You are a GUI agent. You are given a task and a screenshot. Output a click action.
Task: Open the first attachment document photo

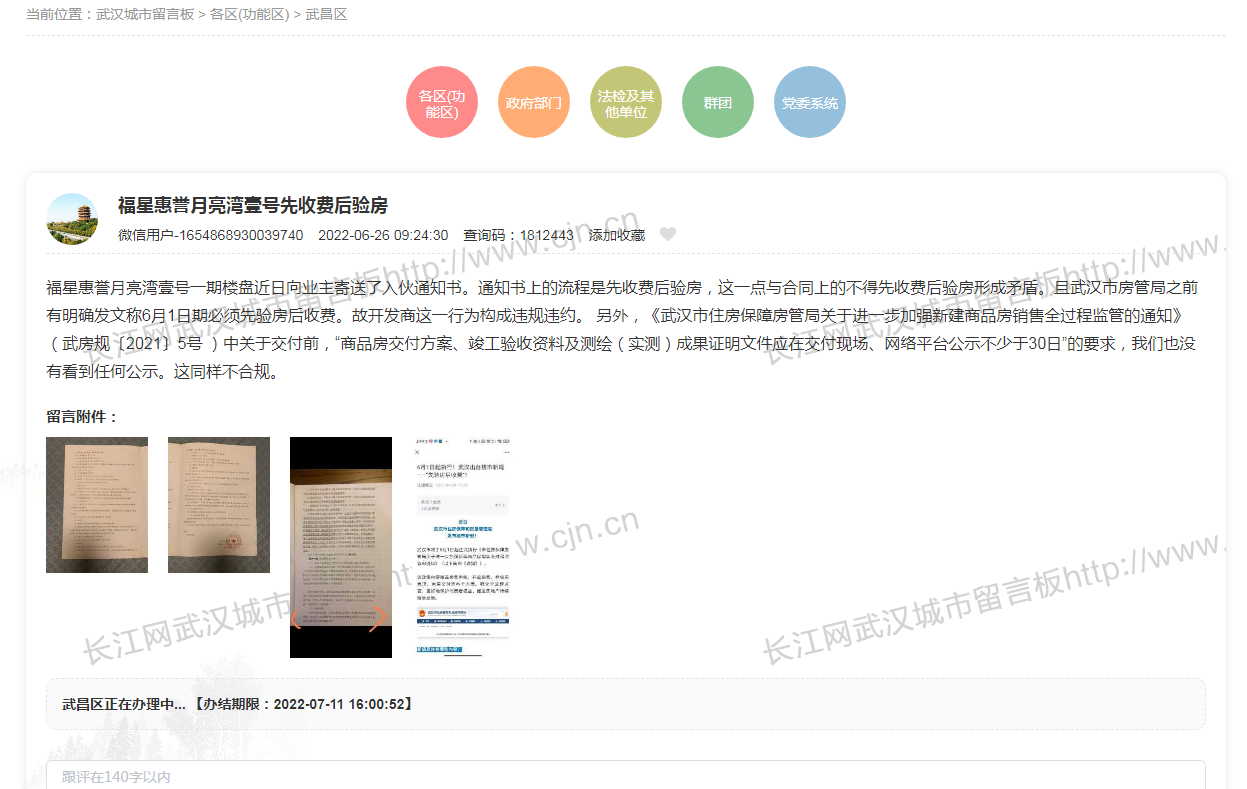97,505
